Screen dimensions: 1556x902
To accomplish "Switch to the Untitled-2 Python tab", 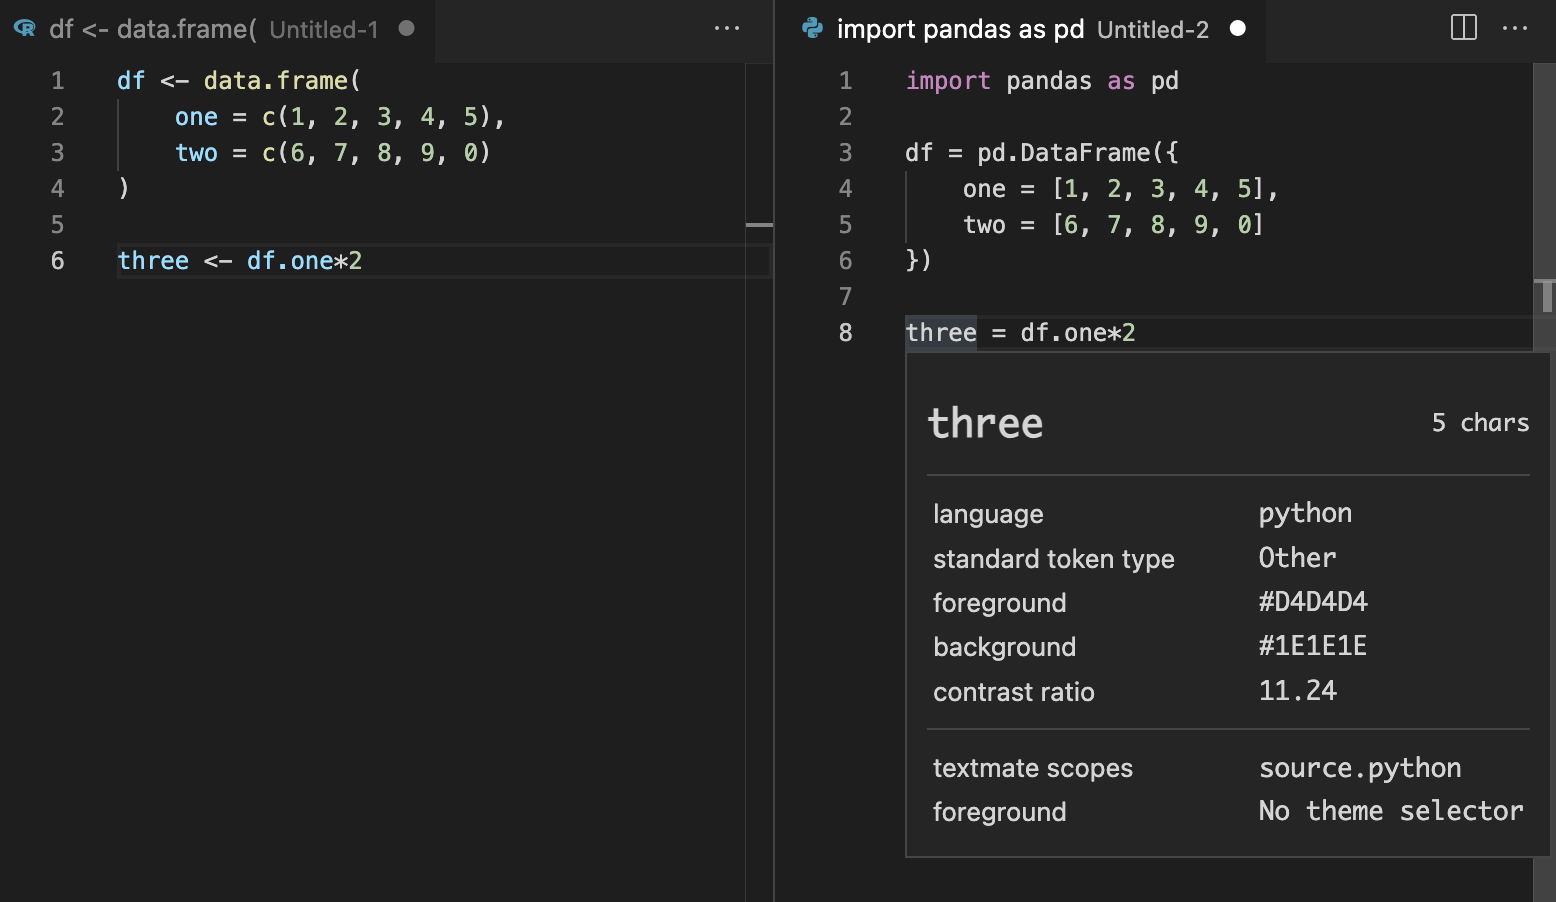I will tap(1022, 30).
